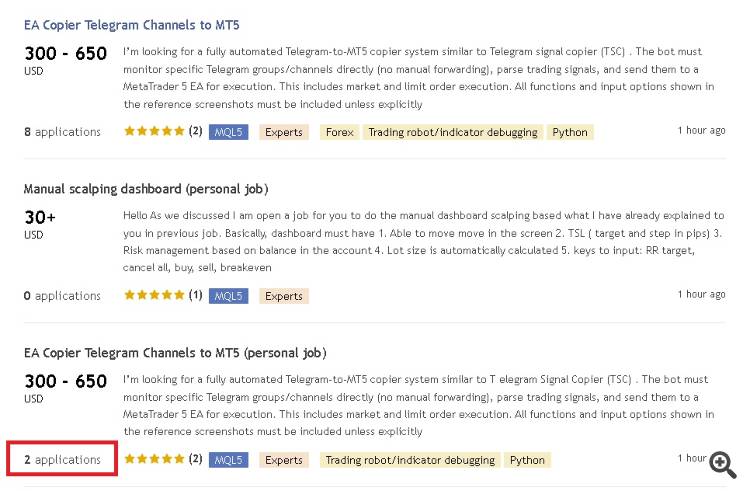This screenshot has height=491, width=750.
Task: Select the Python tag in the personal job
Action: tap(527, 460)
